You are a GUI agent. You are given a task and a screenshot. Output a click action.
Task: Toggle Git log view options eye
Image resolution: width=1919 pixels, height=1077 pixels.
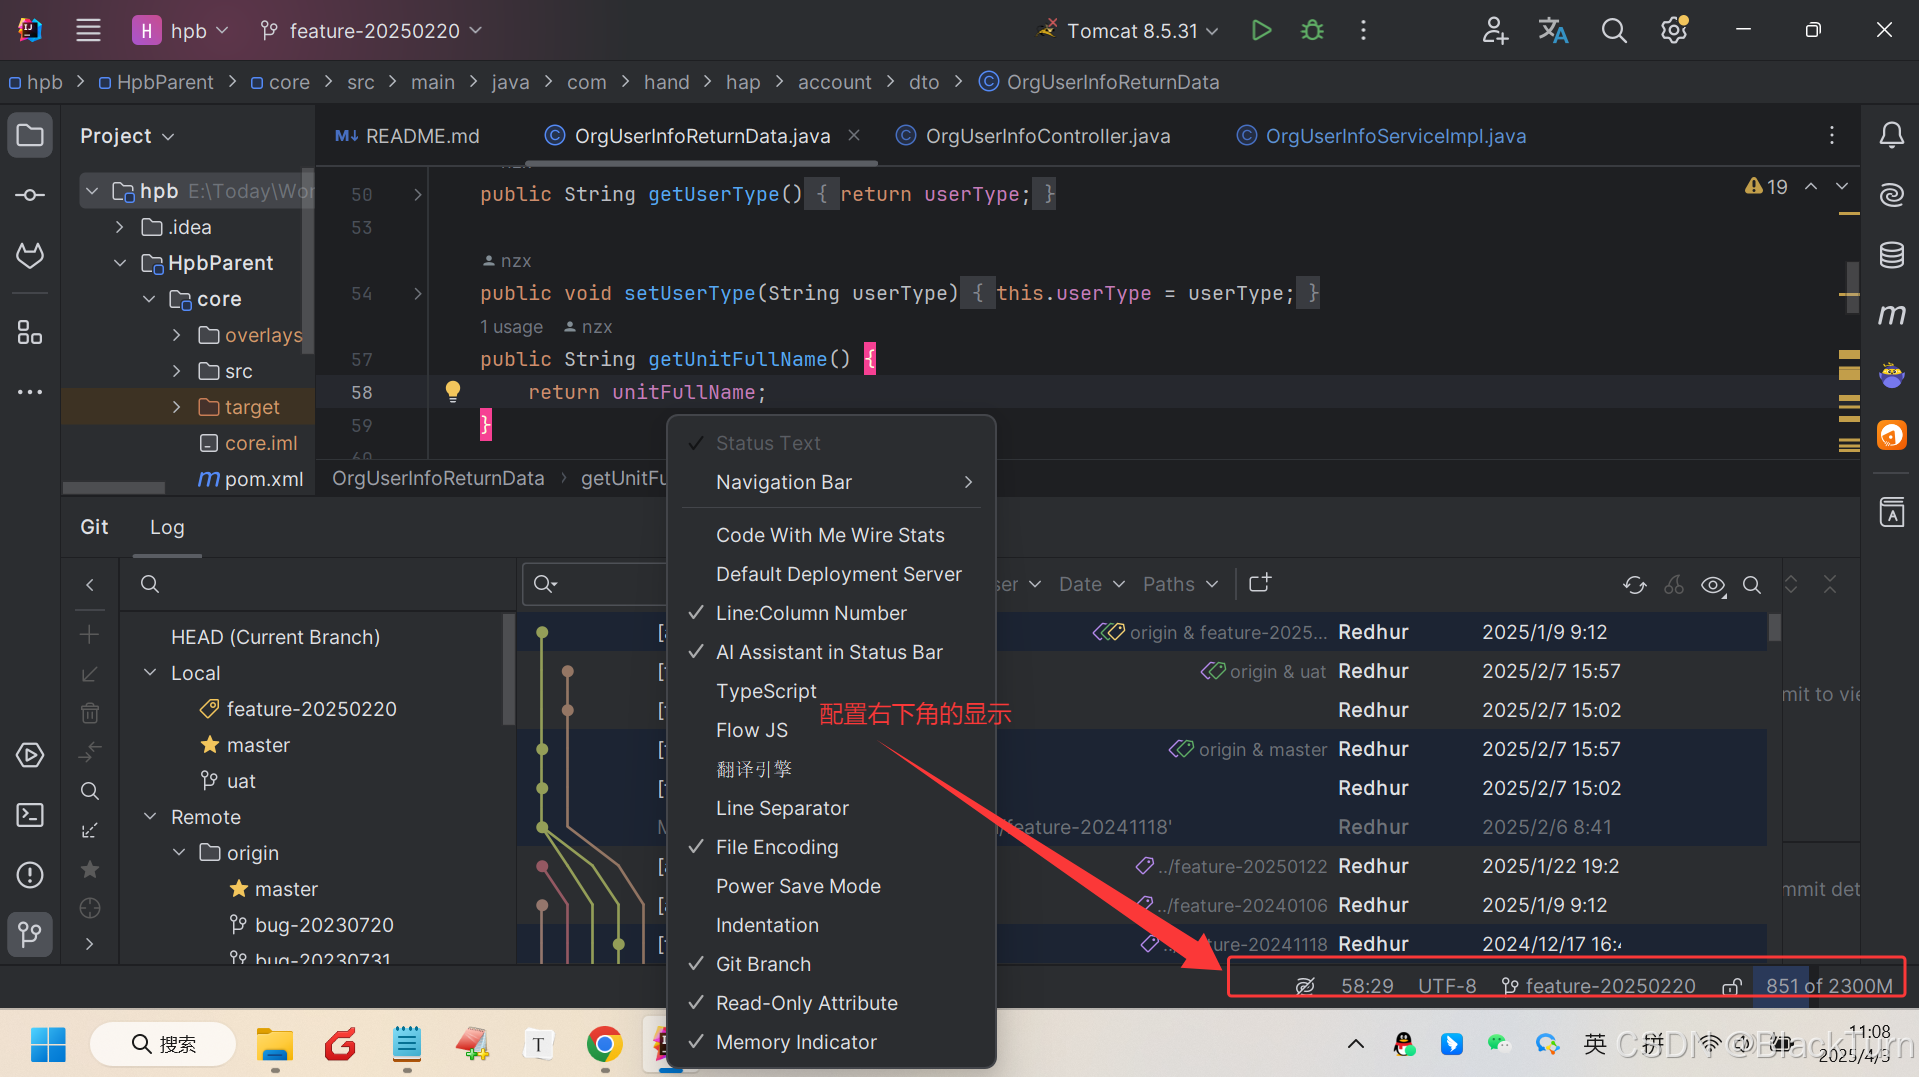(x=1713, y=585)
